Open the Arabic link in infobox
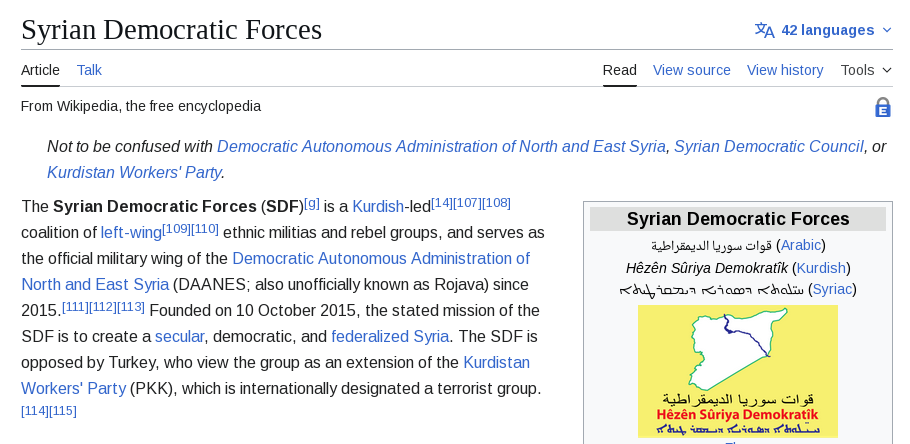The height and width of the screenshot is (444, 910). (801, 246)
